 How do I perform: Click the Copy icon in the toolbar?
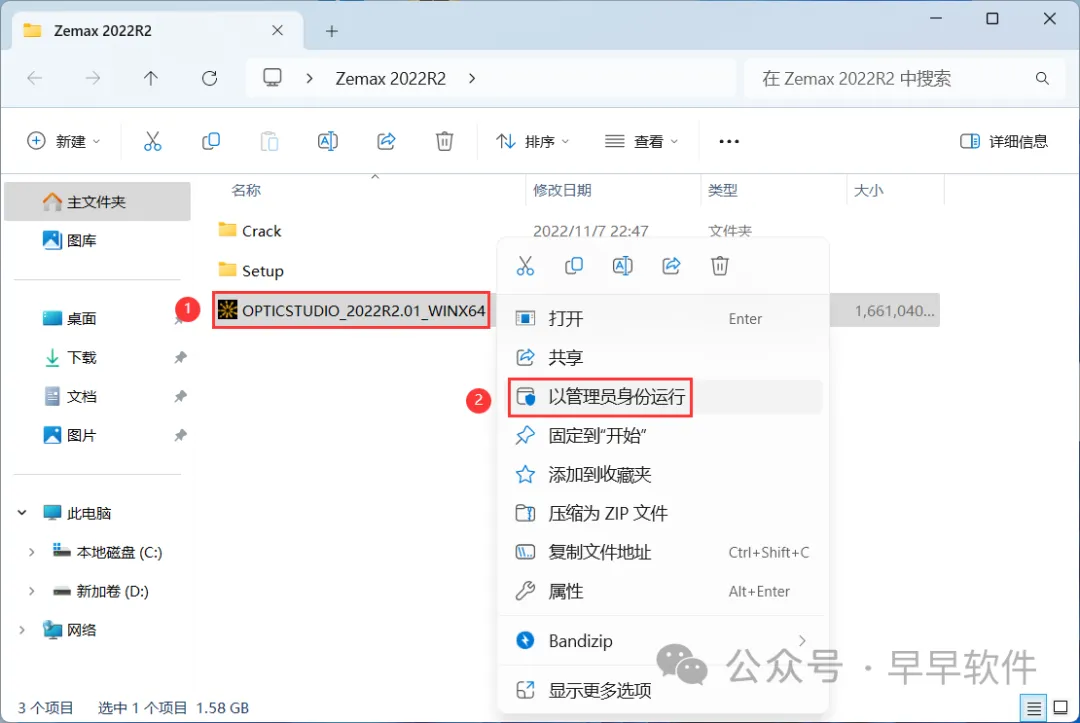211,141
